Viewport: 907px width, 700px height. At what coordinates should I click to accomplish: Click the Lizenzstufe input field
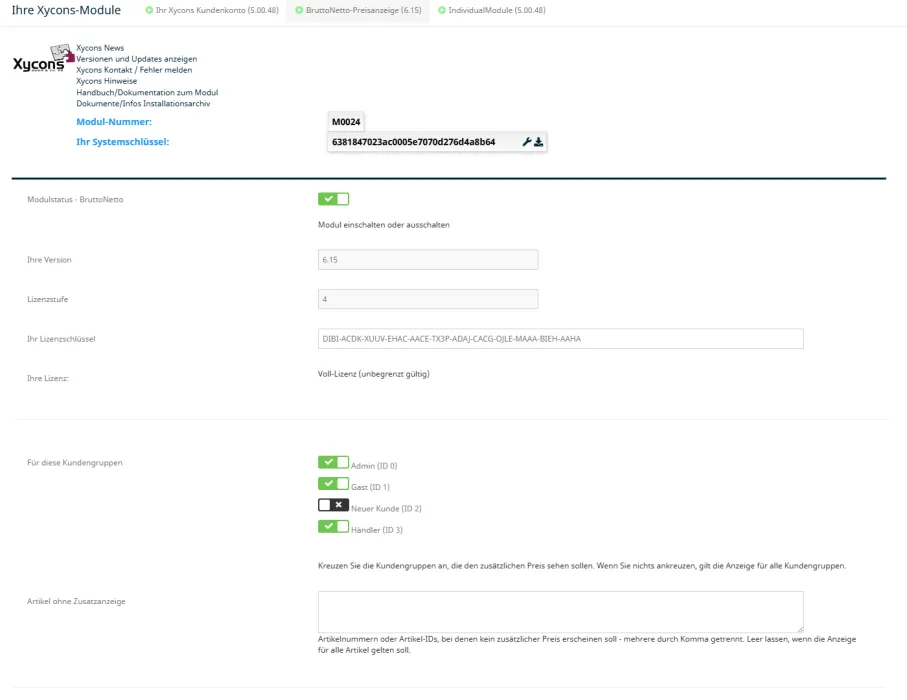point(428,299)
